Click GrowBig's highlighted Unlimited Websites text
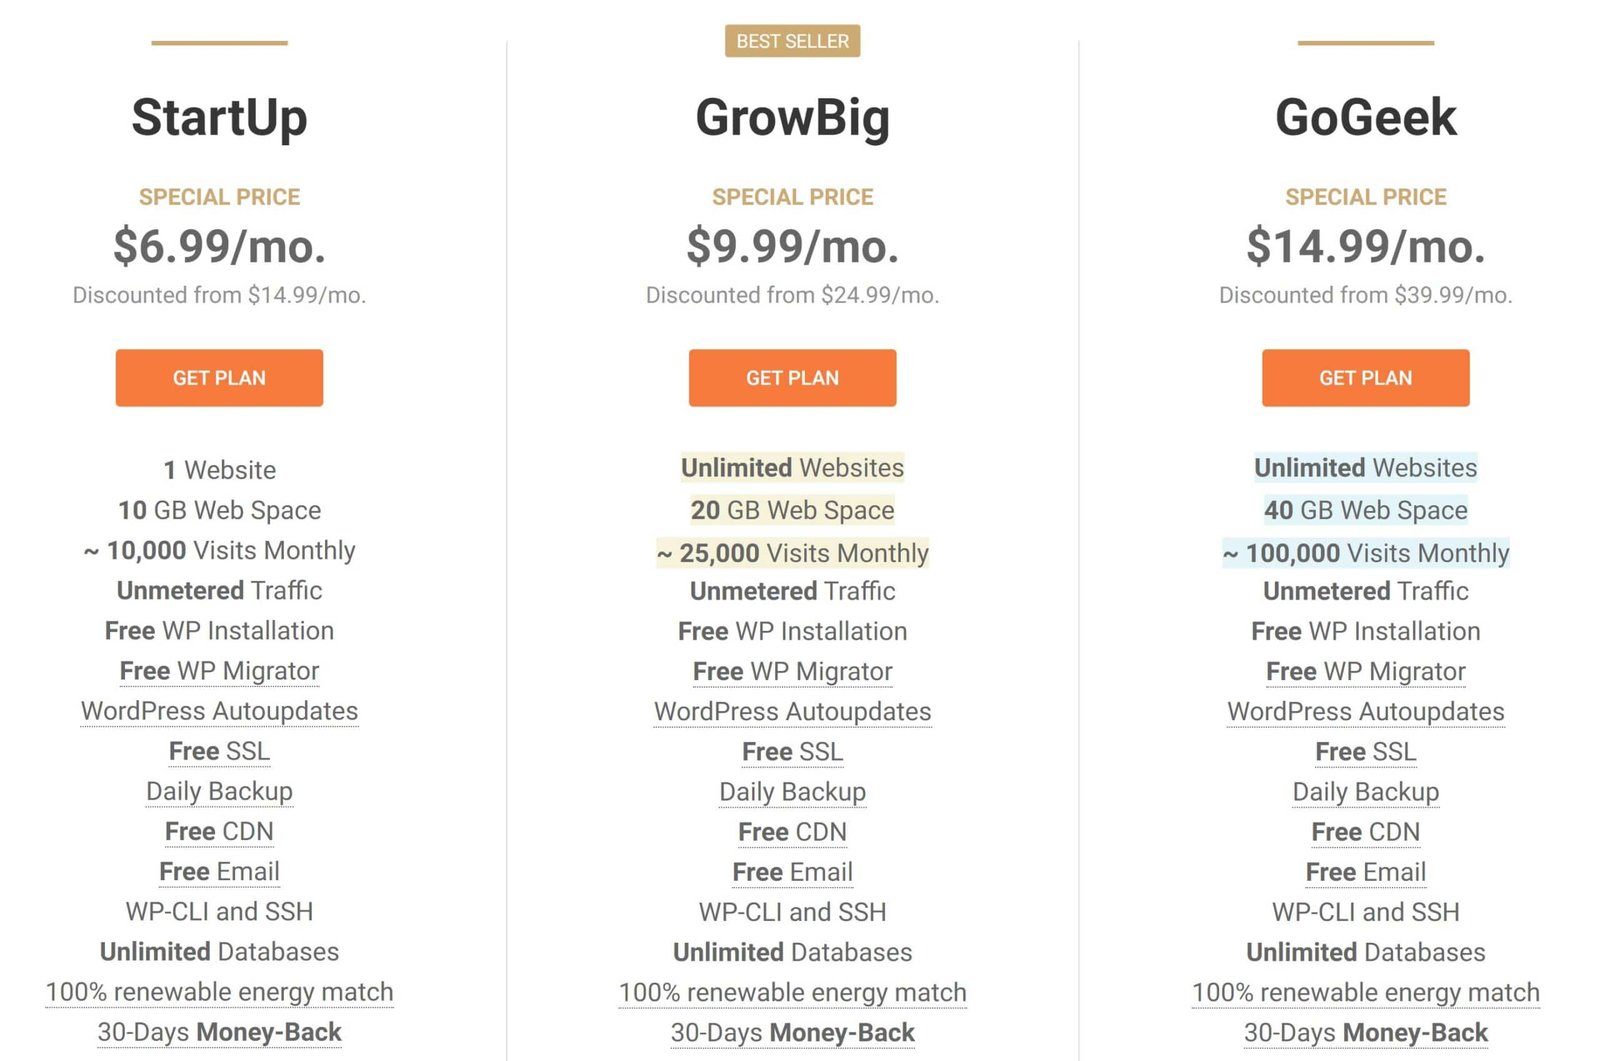Image resolution: width=1600 pixels, height=1061 pixels. (792, 468)
